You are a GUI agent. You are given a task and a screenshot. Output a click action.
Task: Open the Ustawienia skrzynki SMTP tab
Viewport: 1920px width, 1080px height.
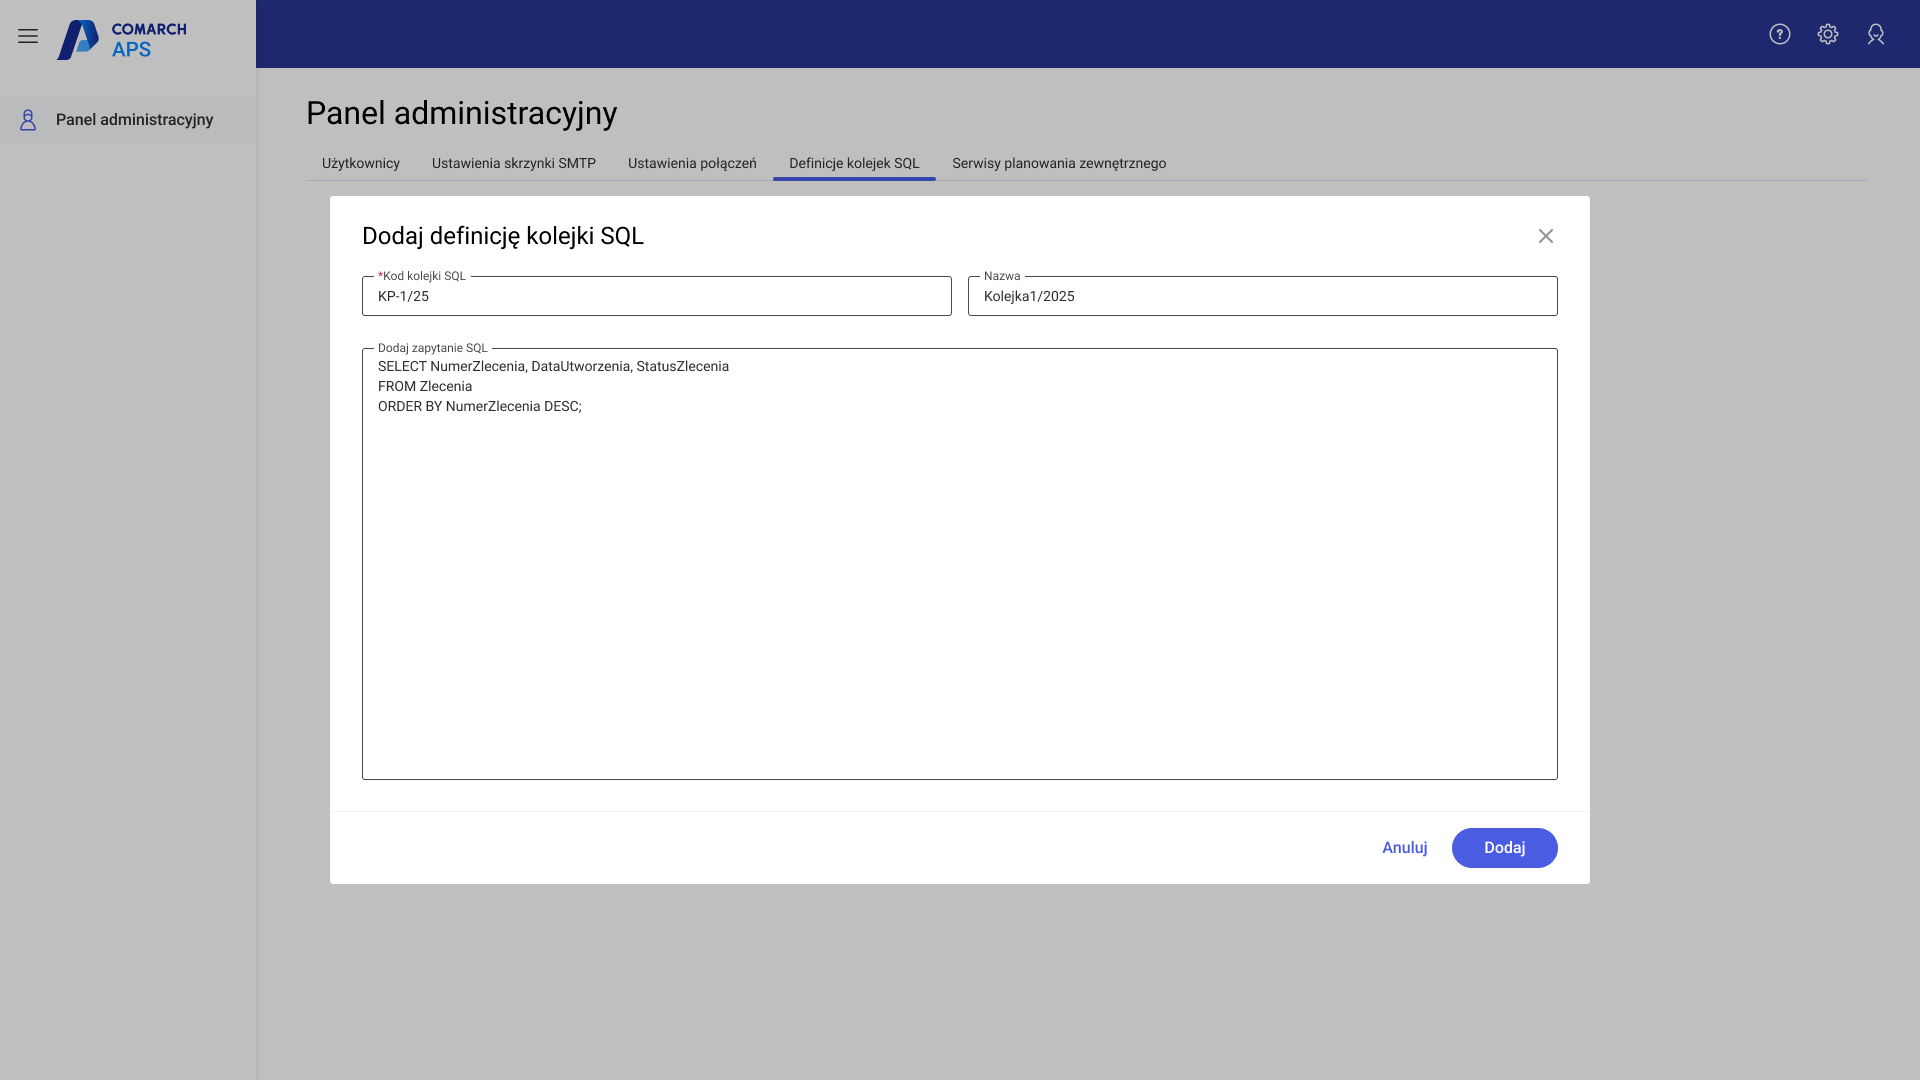pyautogui.click(x=513, y=163)
